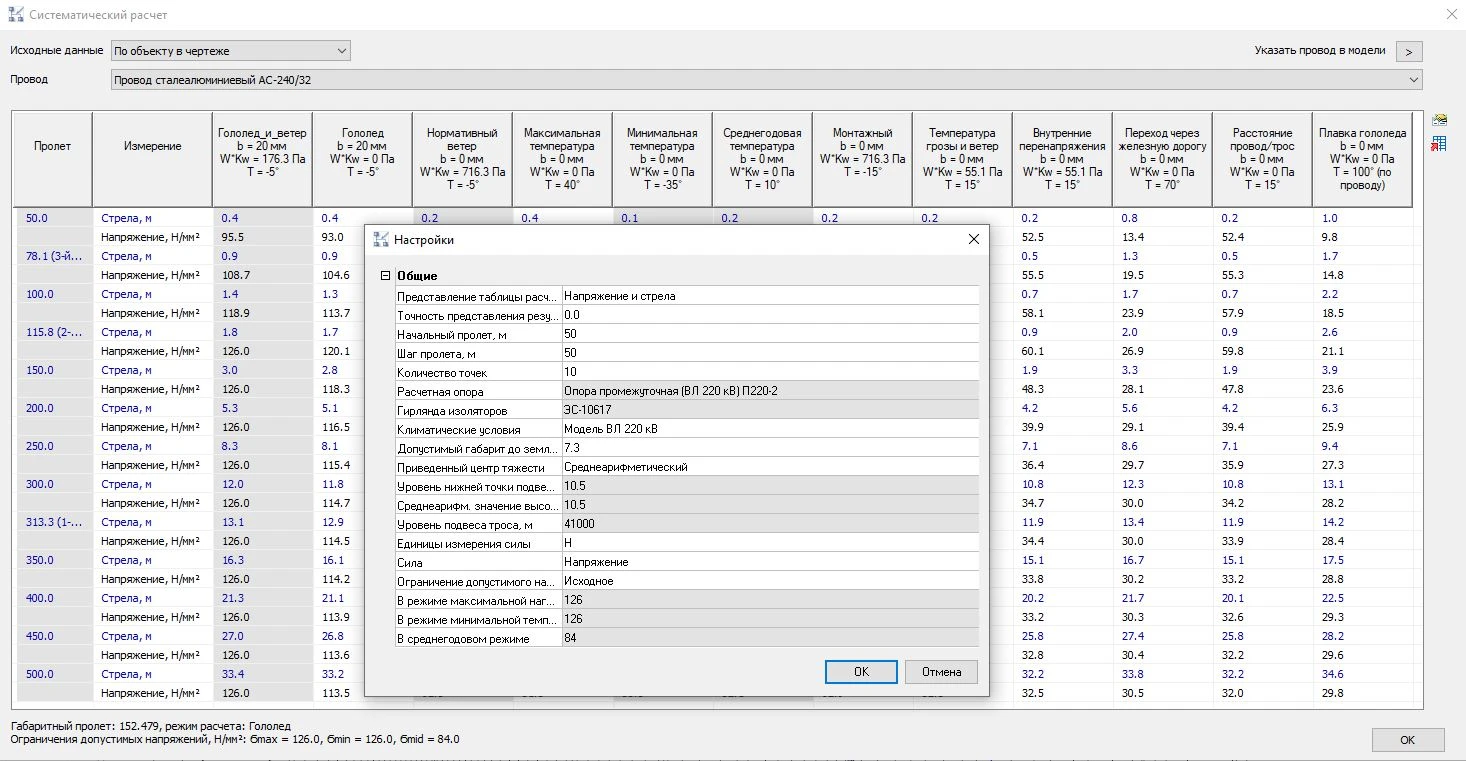
Task: Select the Плавка гололеда column header
Action: (x=1362, y=158)
